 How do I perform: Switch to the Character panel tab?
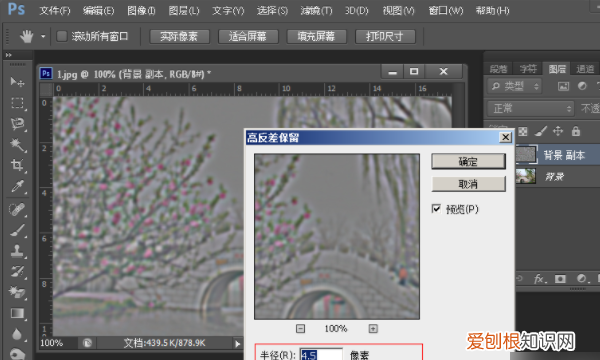pyautogui.click(x=528, y=69)
